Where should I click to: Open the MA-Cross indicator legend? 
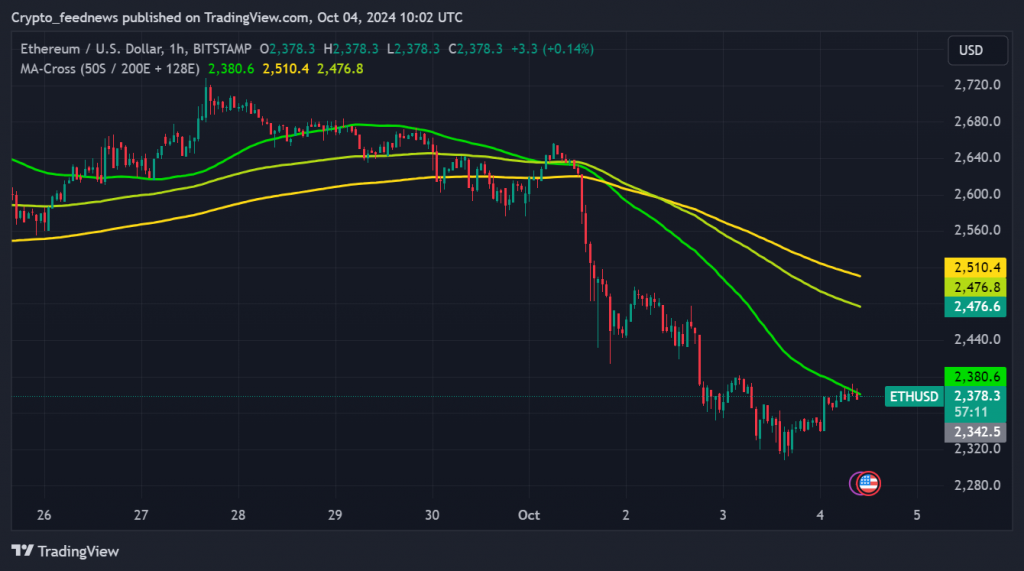coord(110,68)
